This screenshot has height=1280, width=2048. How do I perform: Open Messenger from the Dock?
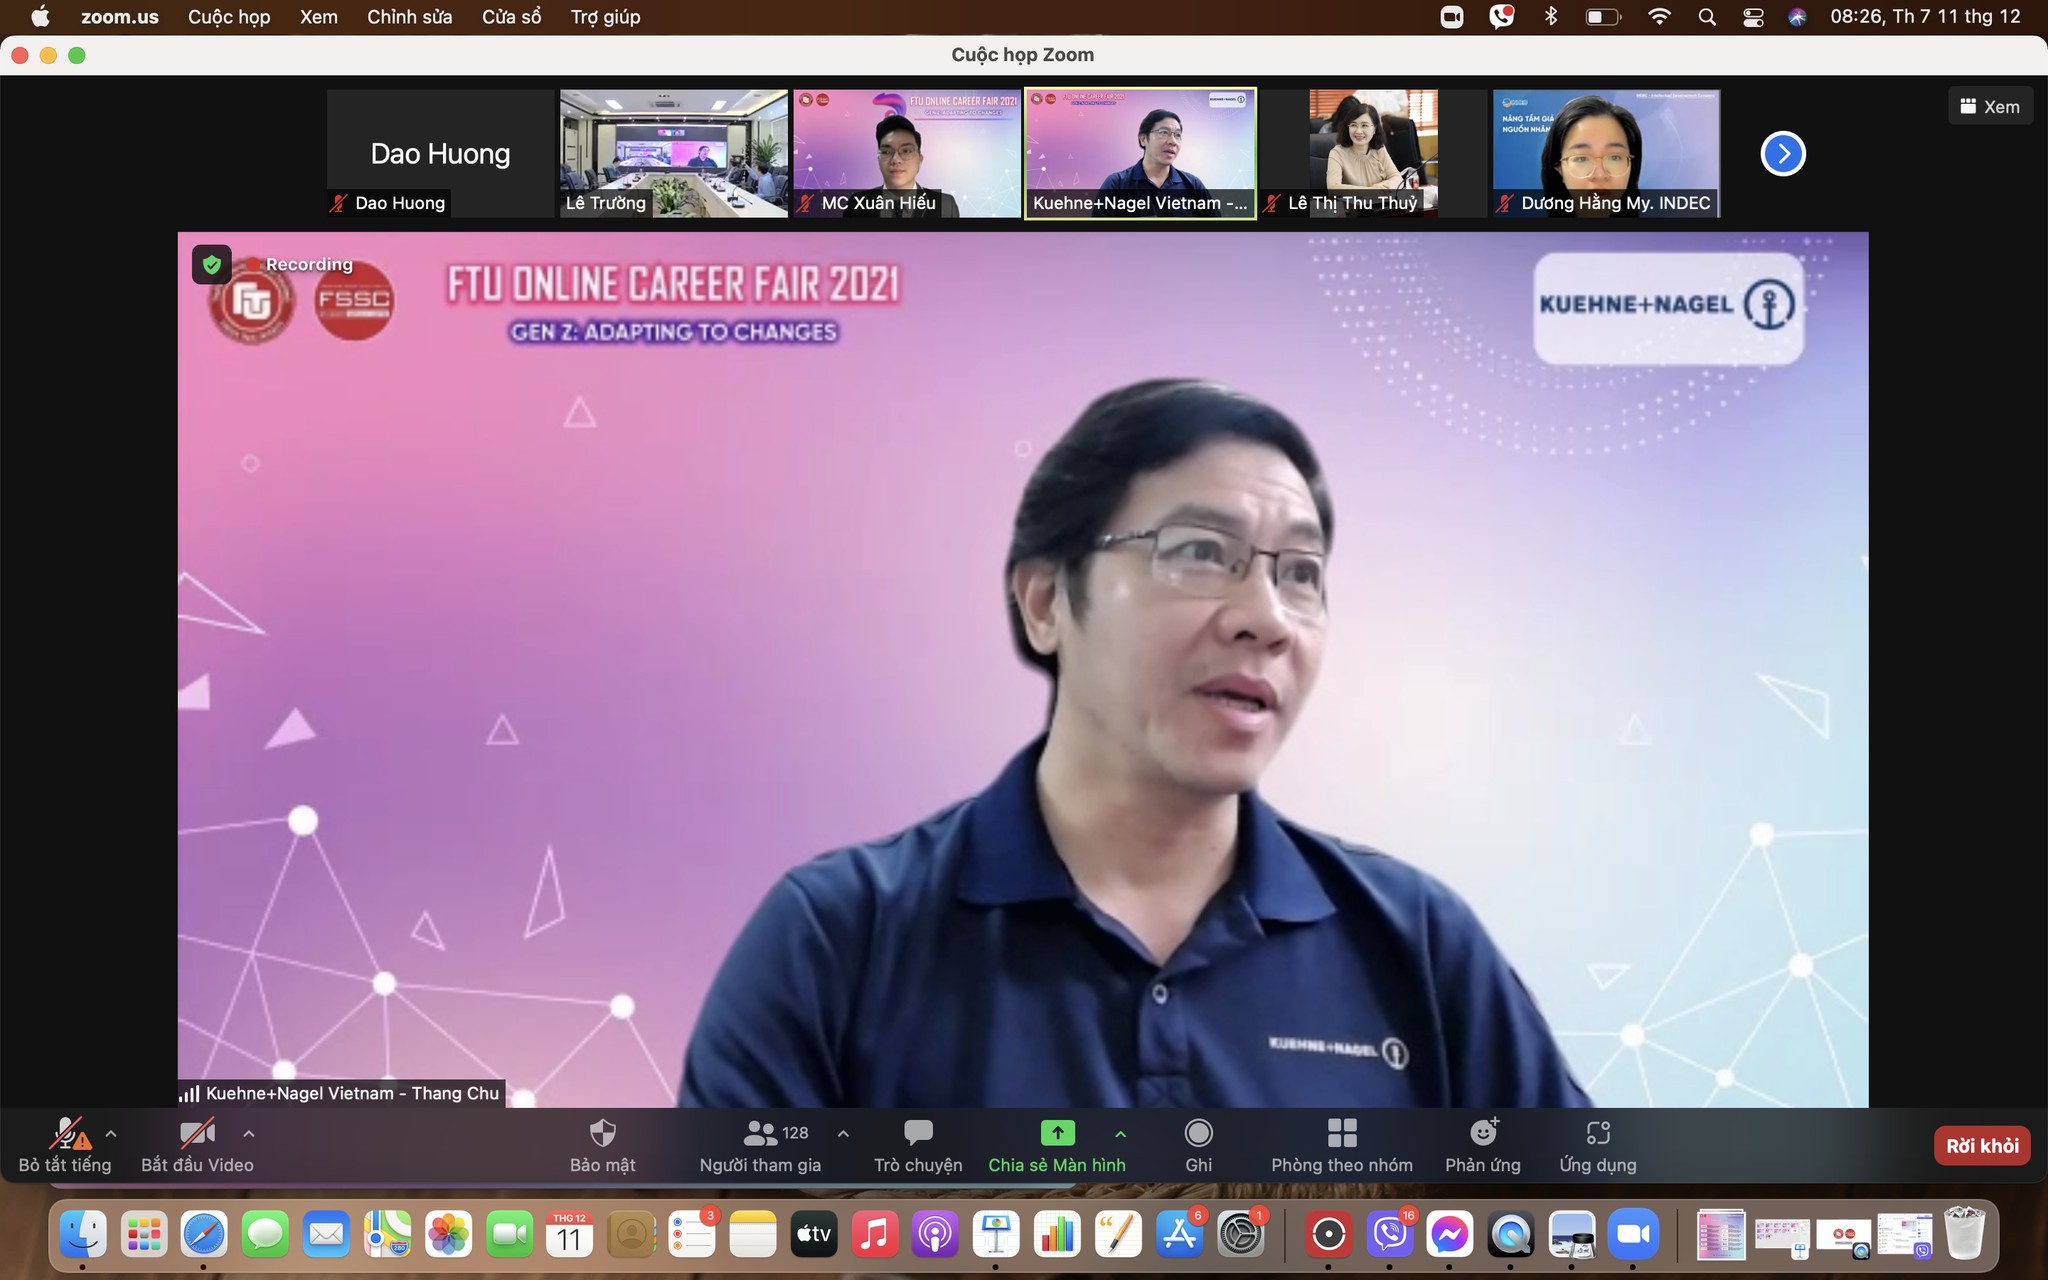pyautogui.click(x=1449, y=1236)
